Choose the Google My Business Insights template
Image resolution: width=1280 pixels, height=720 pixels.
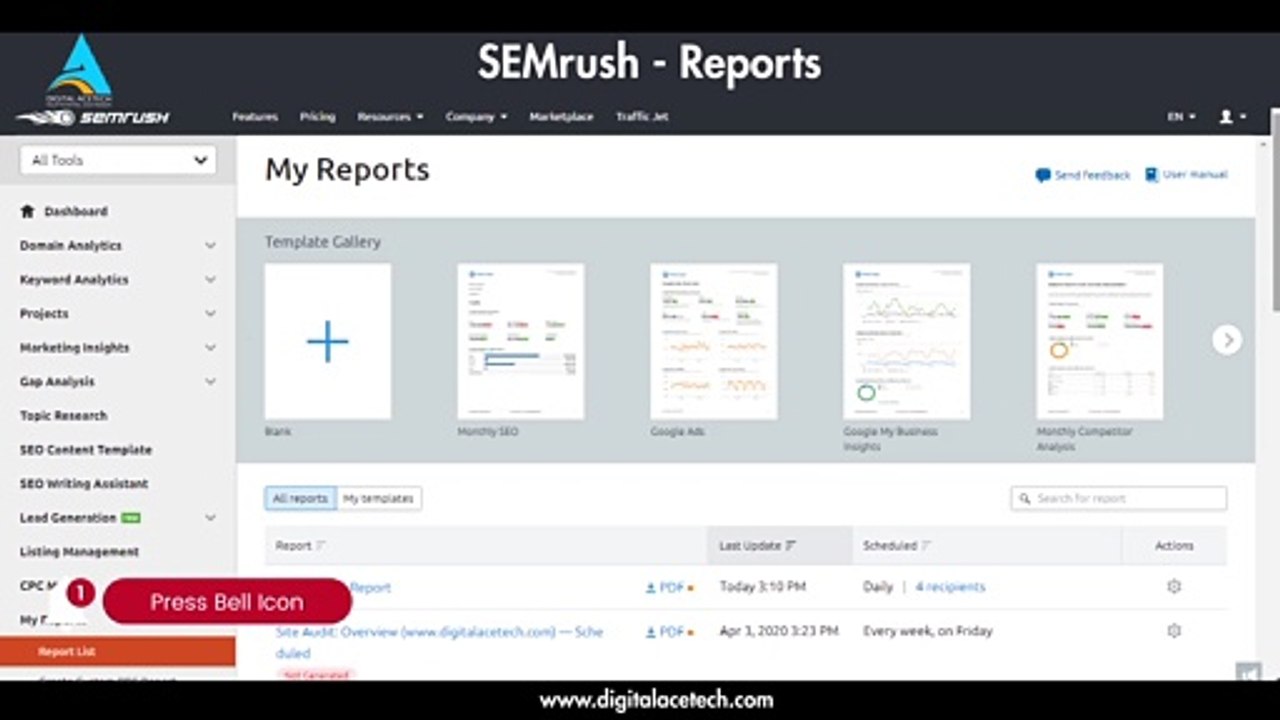[907, 341]
